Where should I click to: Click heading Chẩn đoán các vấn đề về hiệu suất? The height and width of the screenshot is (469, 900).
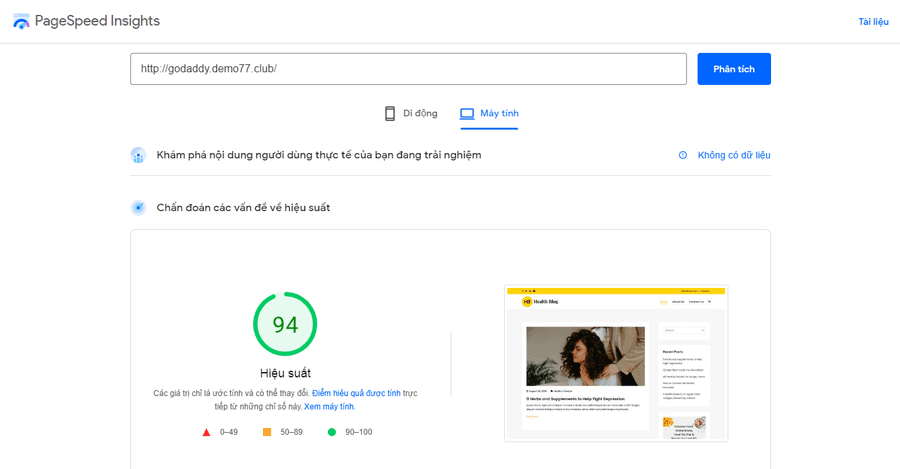point(243,208)
